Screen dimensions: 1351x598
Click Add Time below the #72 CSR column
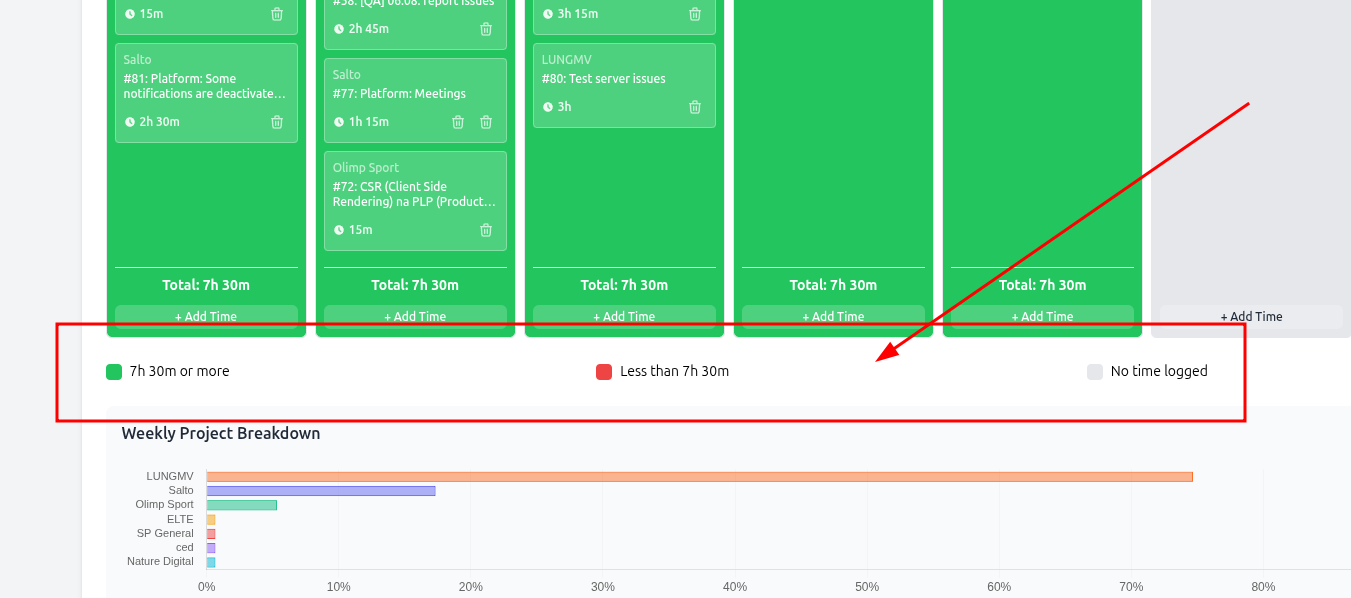[415, 316]
